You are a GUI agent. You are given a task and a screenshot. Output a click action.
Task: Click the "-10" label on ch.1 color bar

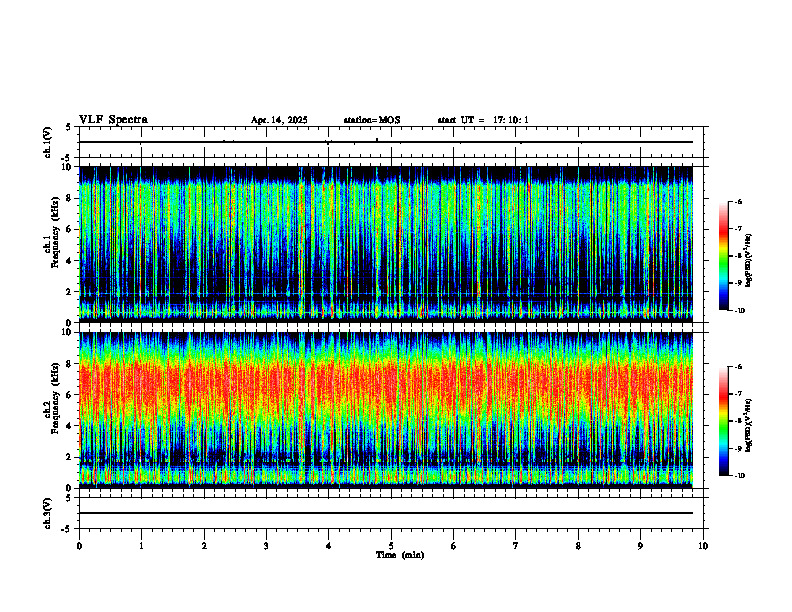pos(739,311)
